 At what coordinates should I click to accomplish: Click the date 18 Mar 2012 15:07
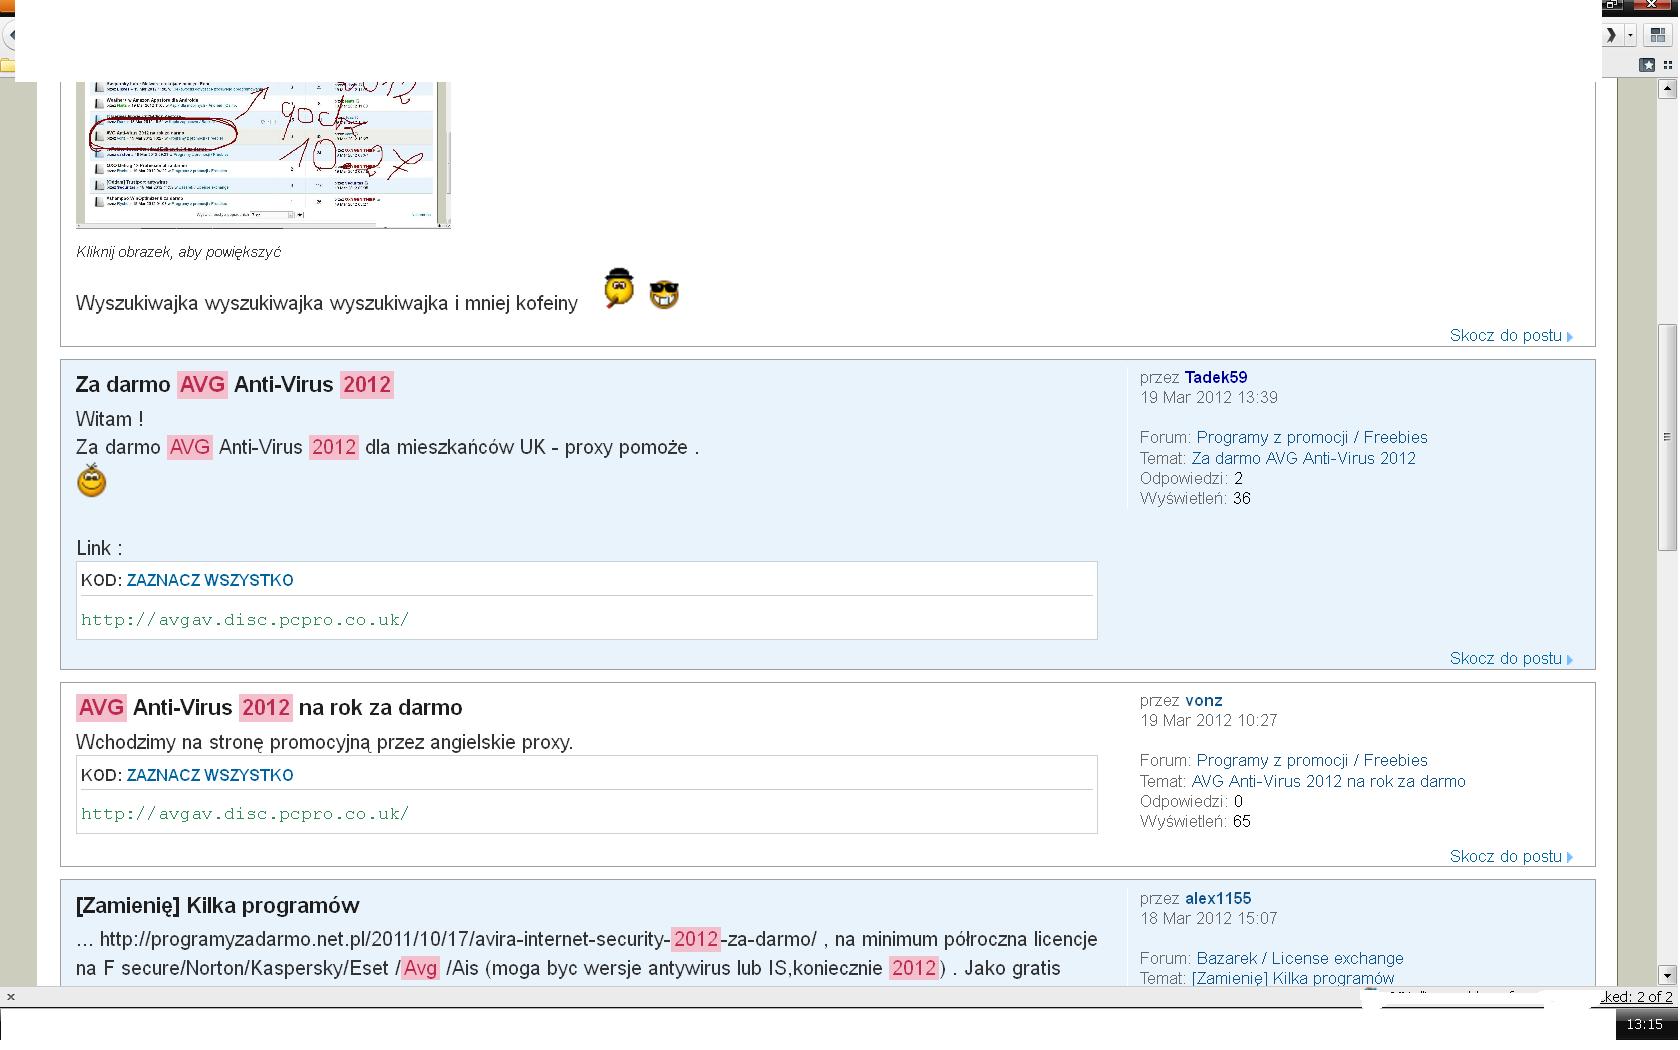pos(1209,919)
